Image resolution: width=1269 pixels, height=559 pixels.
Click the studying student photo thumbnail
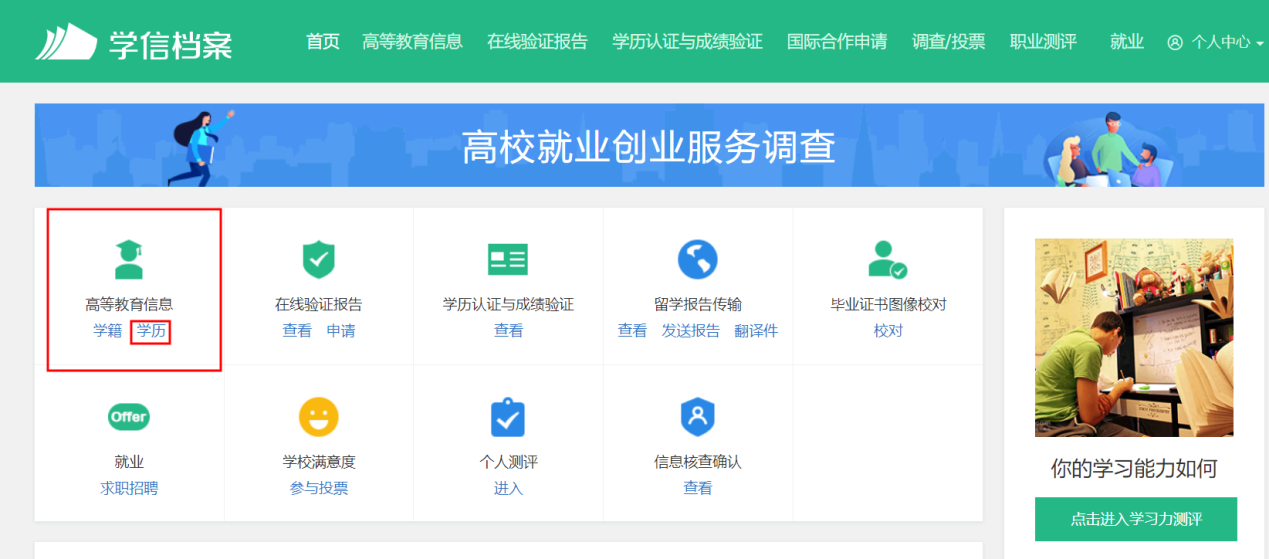click(x=1134, y=337)
